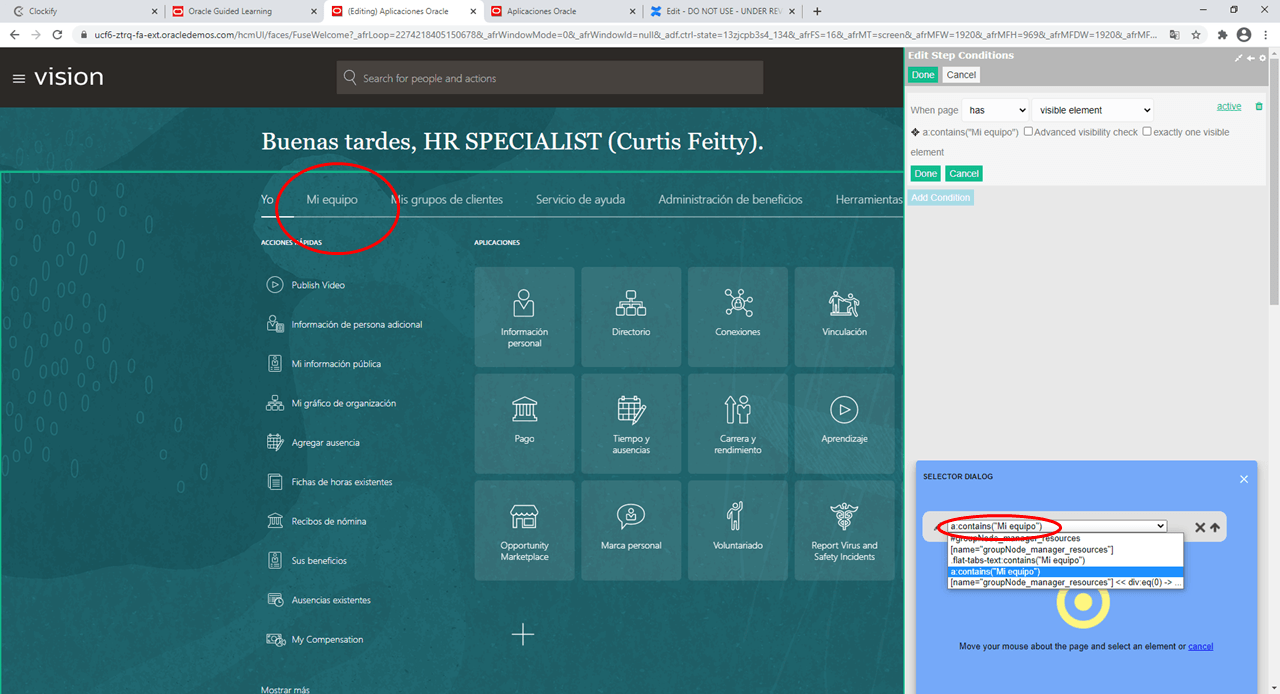Image resolution: width=1280 pixels, height=694 pixels.
Task: Click Información de persona adicional icon
Action: [275, 324]
